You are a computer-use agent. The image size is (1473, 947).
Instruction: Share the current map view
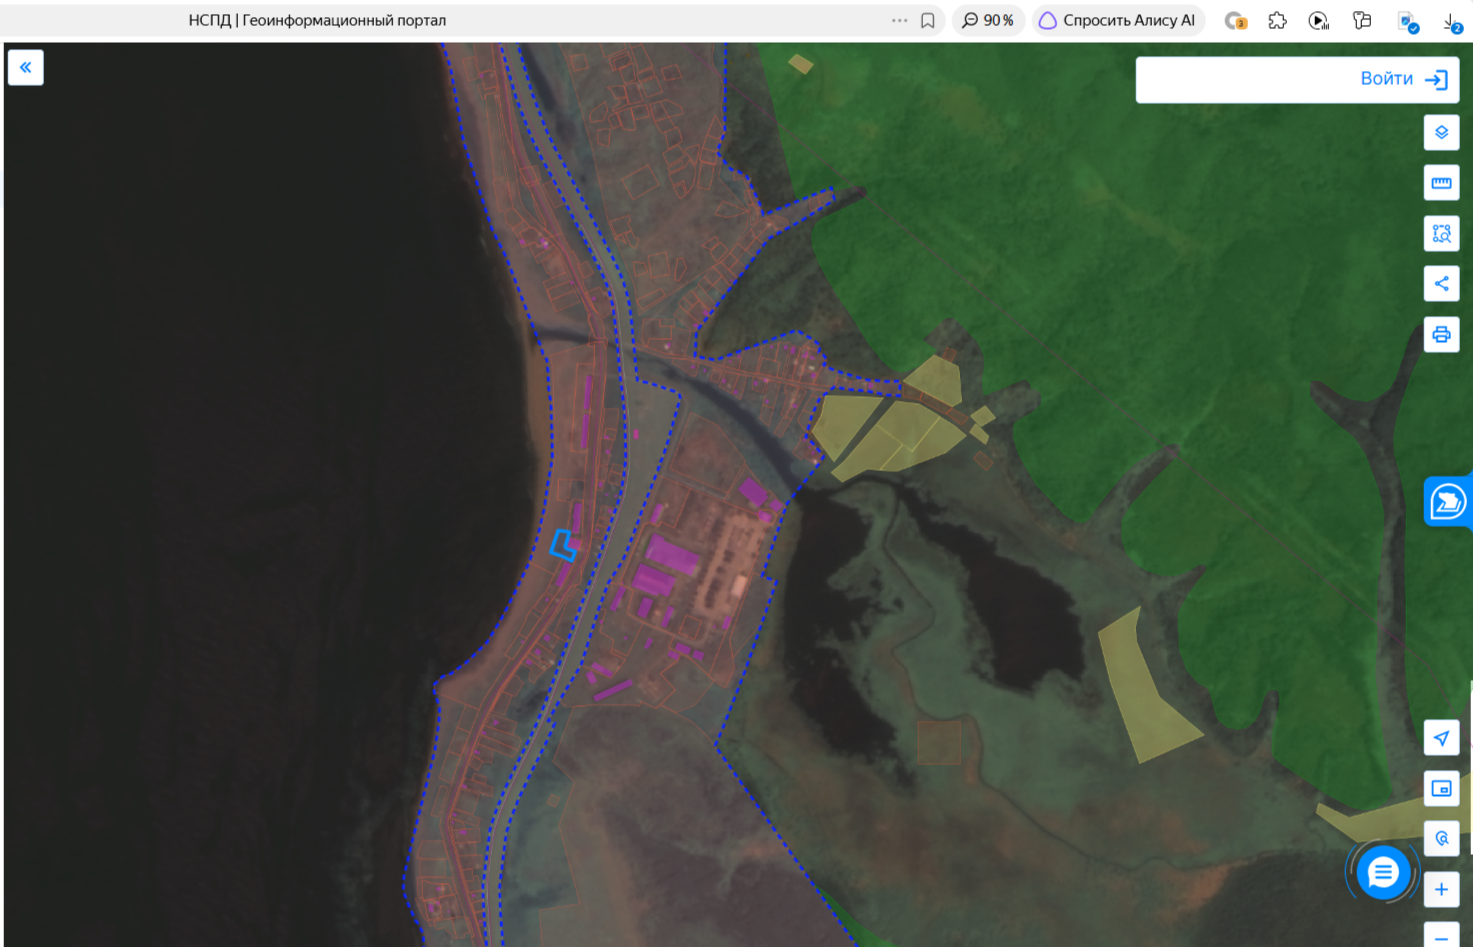[1441, 284]
